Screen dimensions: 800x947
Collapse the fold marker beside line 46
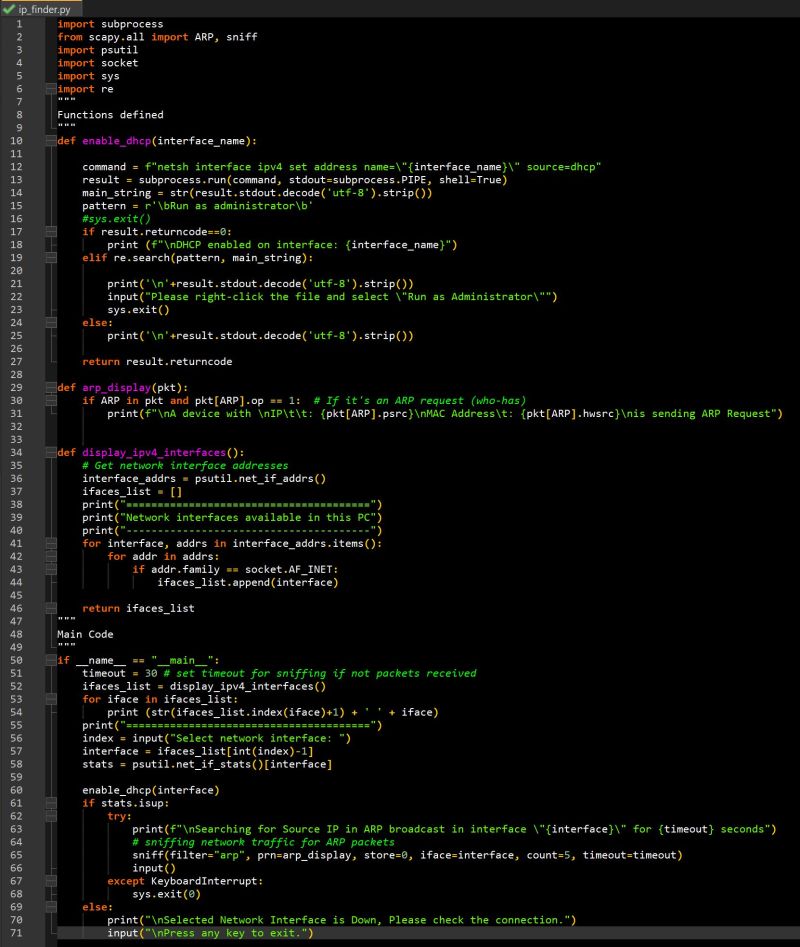tap(51, 608)
